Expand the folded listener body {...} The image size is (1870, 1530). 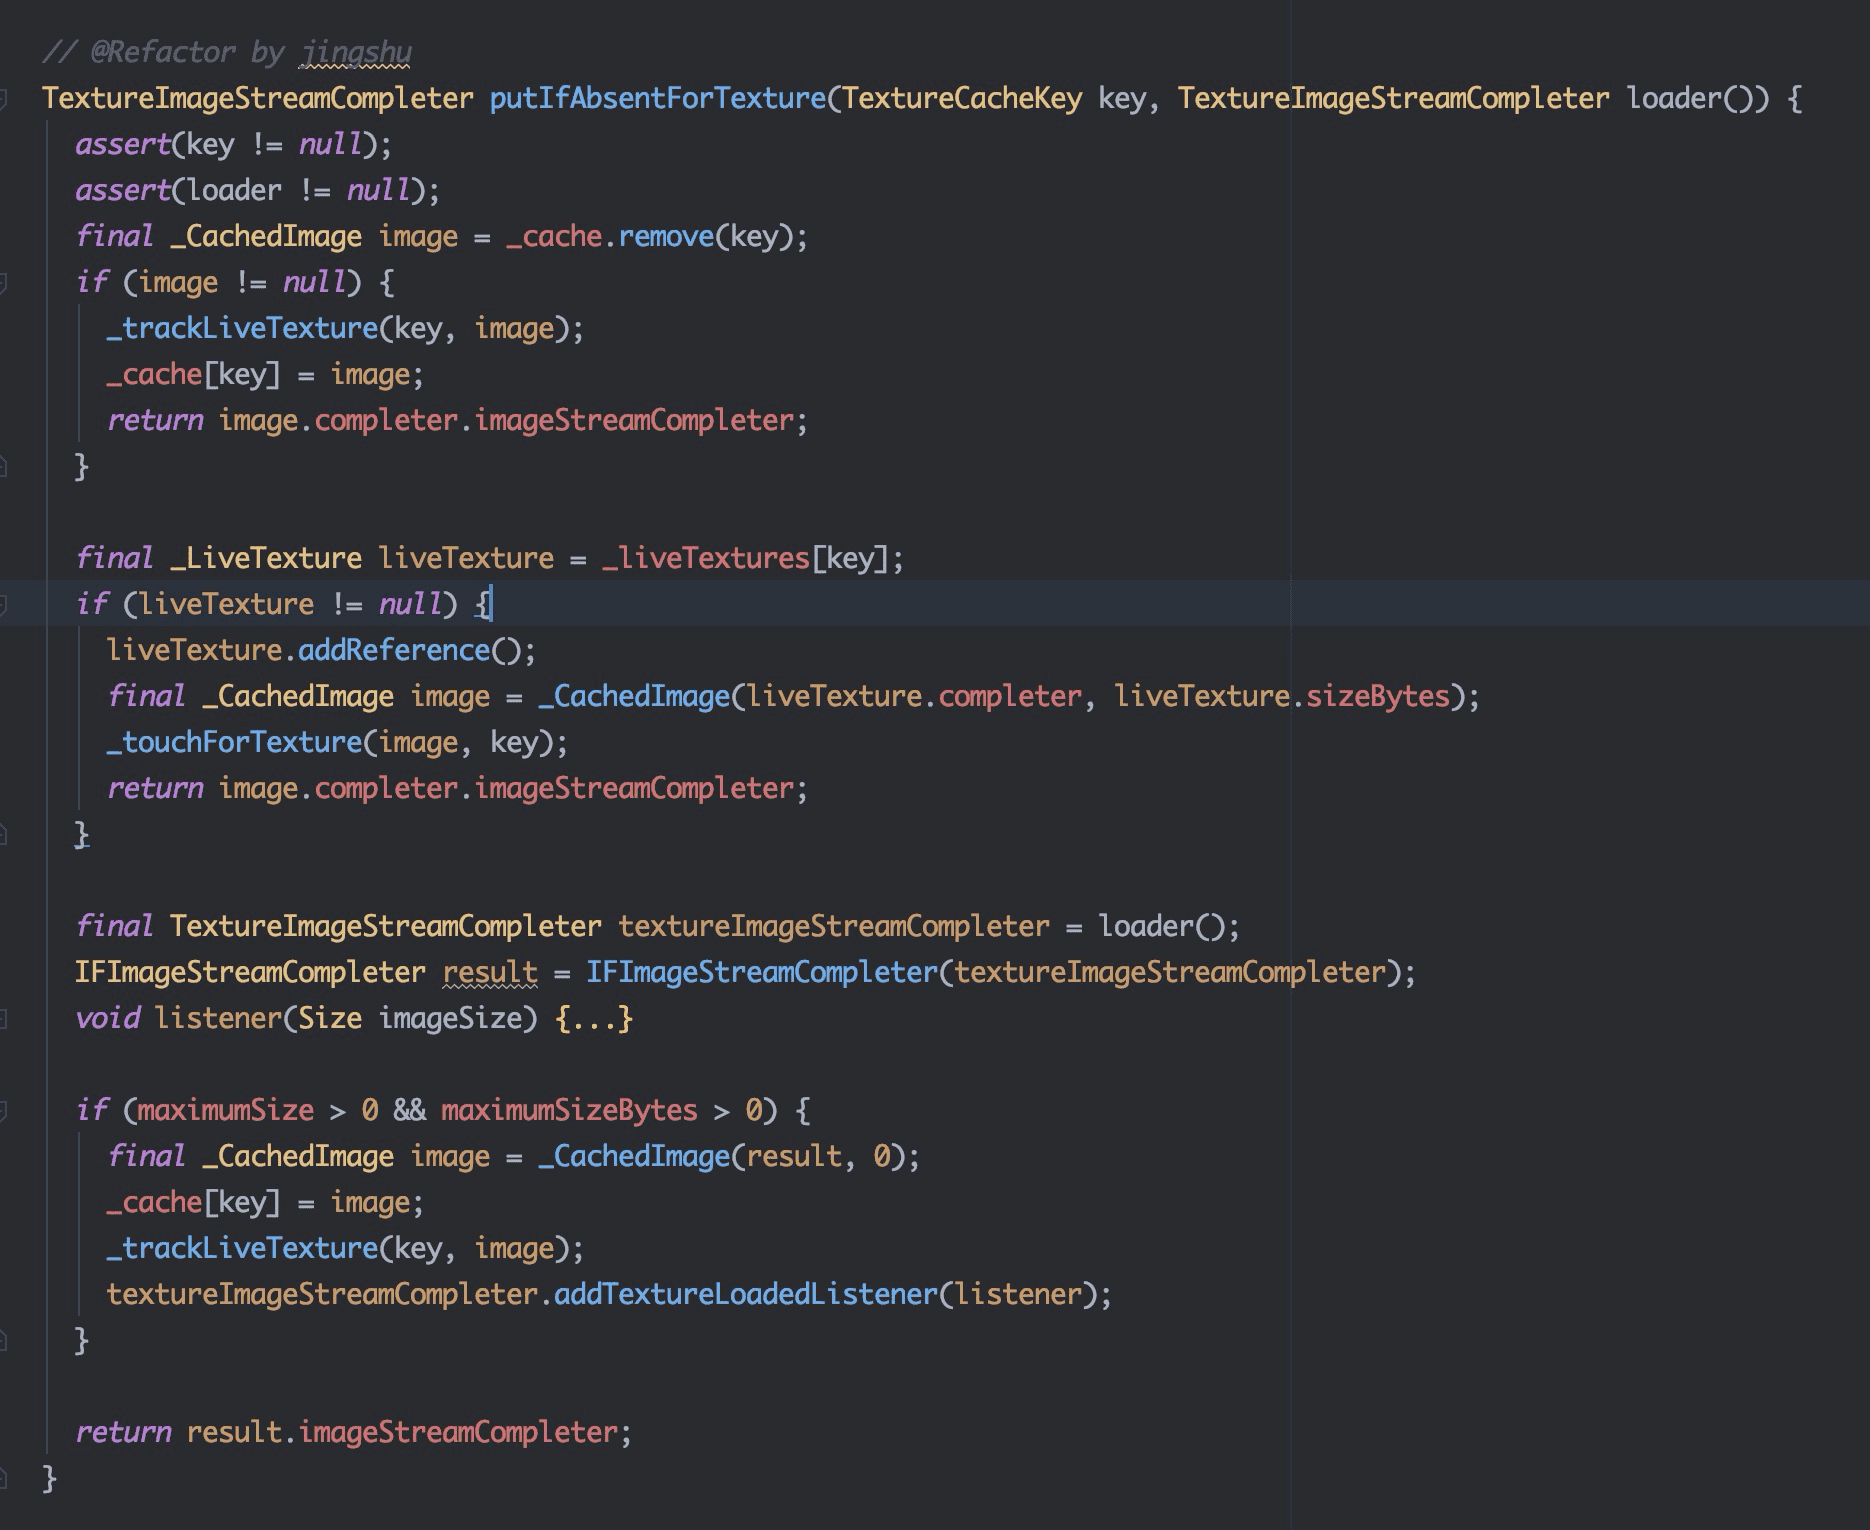594,1018
